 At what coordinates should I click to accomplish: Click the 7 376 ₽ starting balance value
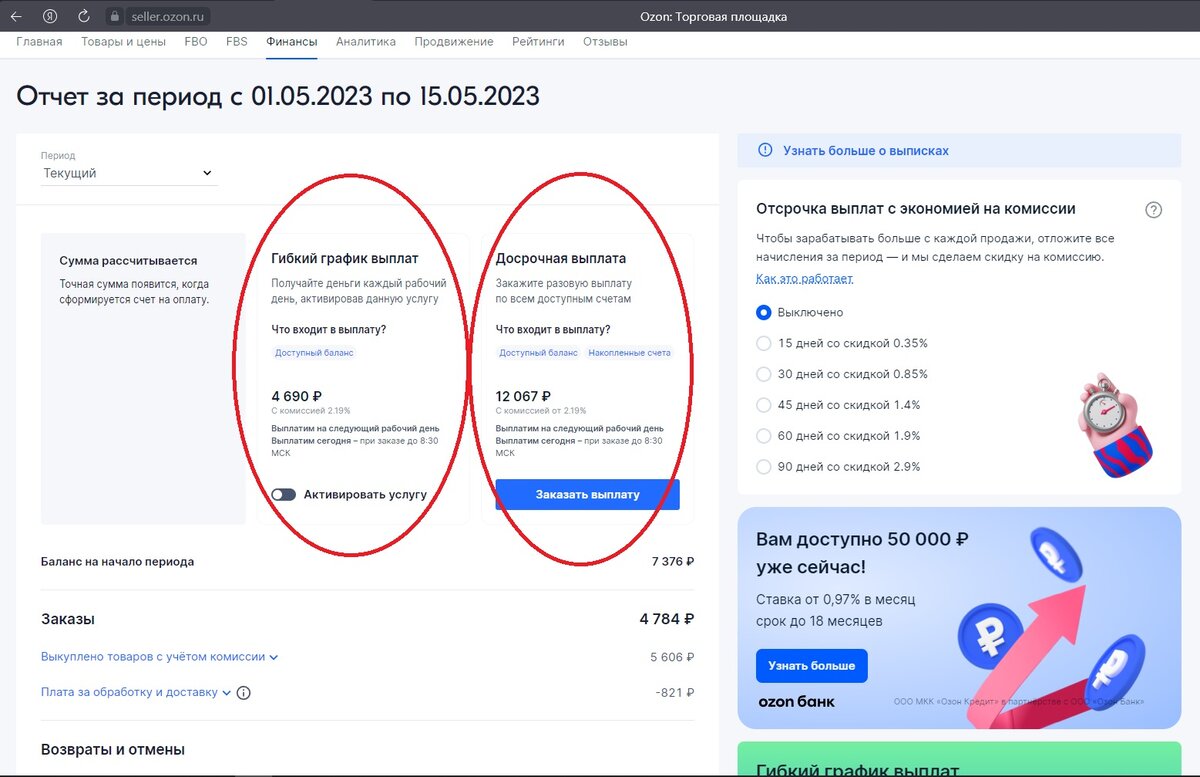[x=672, y=561]
